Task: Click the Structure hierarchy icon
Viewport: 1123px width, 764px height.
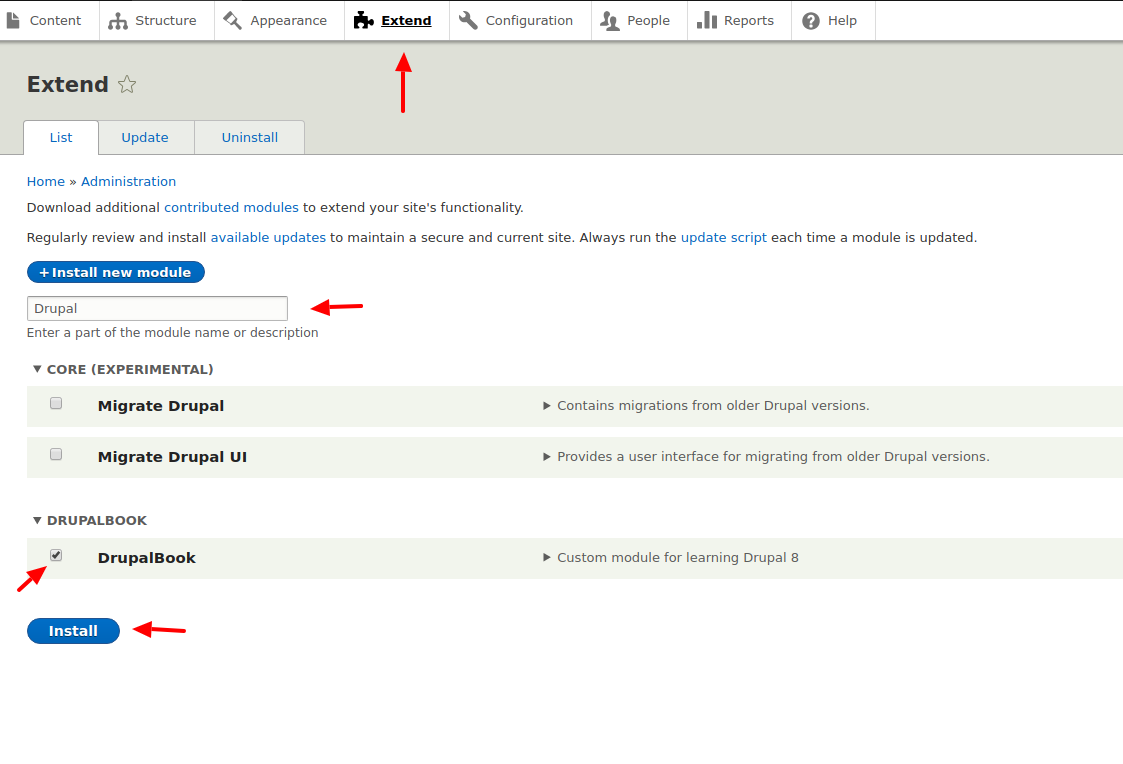Action: tap(118, 21)
